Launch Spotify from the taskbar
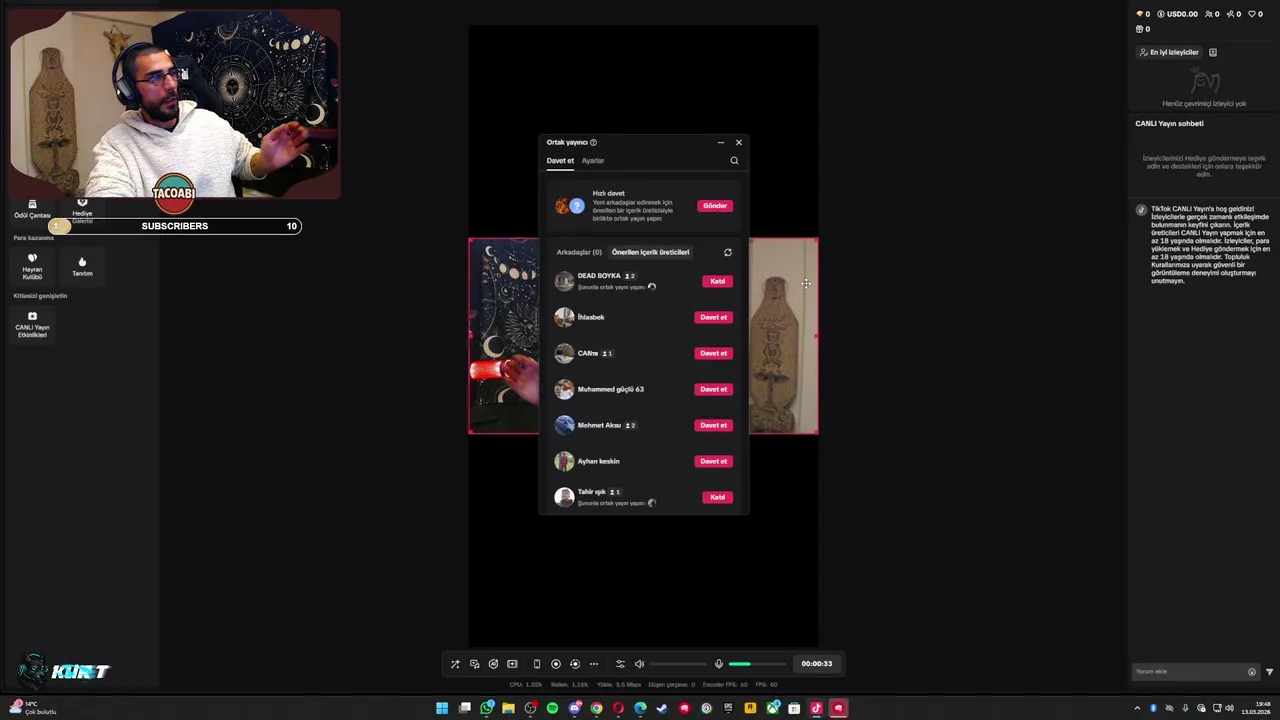The height and width of the screenshot is (720, 1280). [552, 708]
